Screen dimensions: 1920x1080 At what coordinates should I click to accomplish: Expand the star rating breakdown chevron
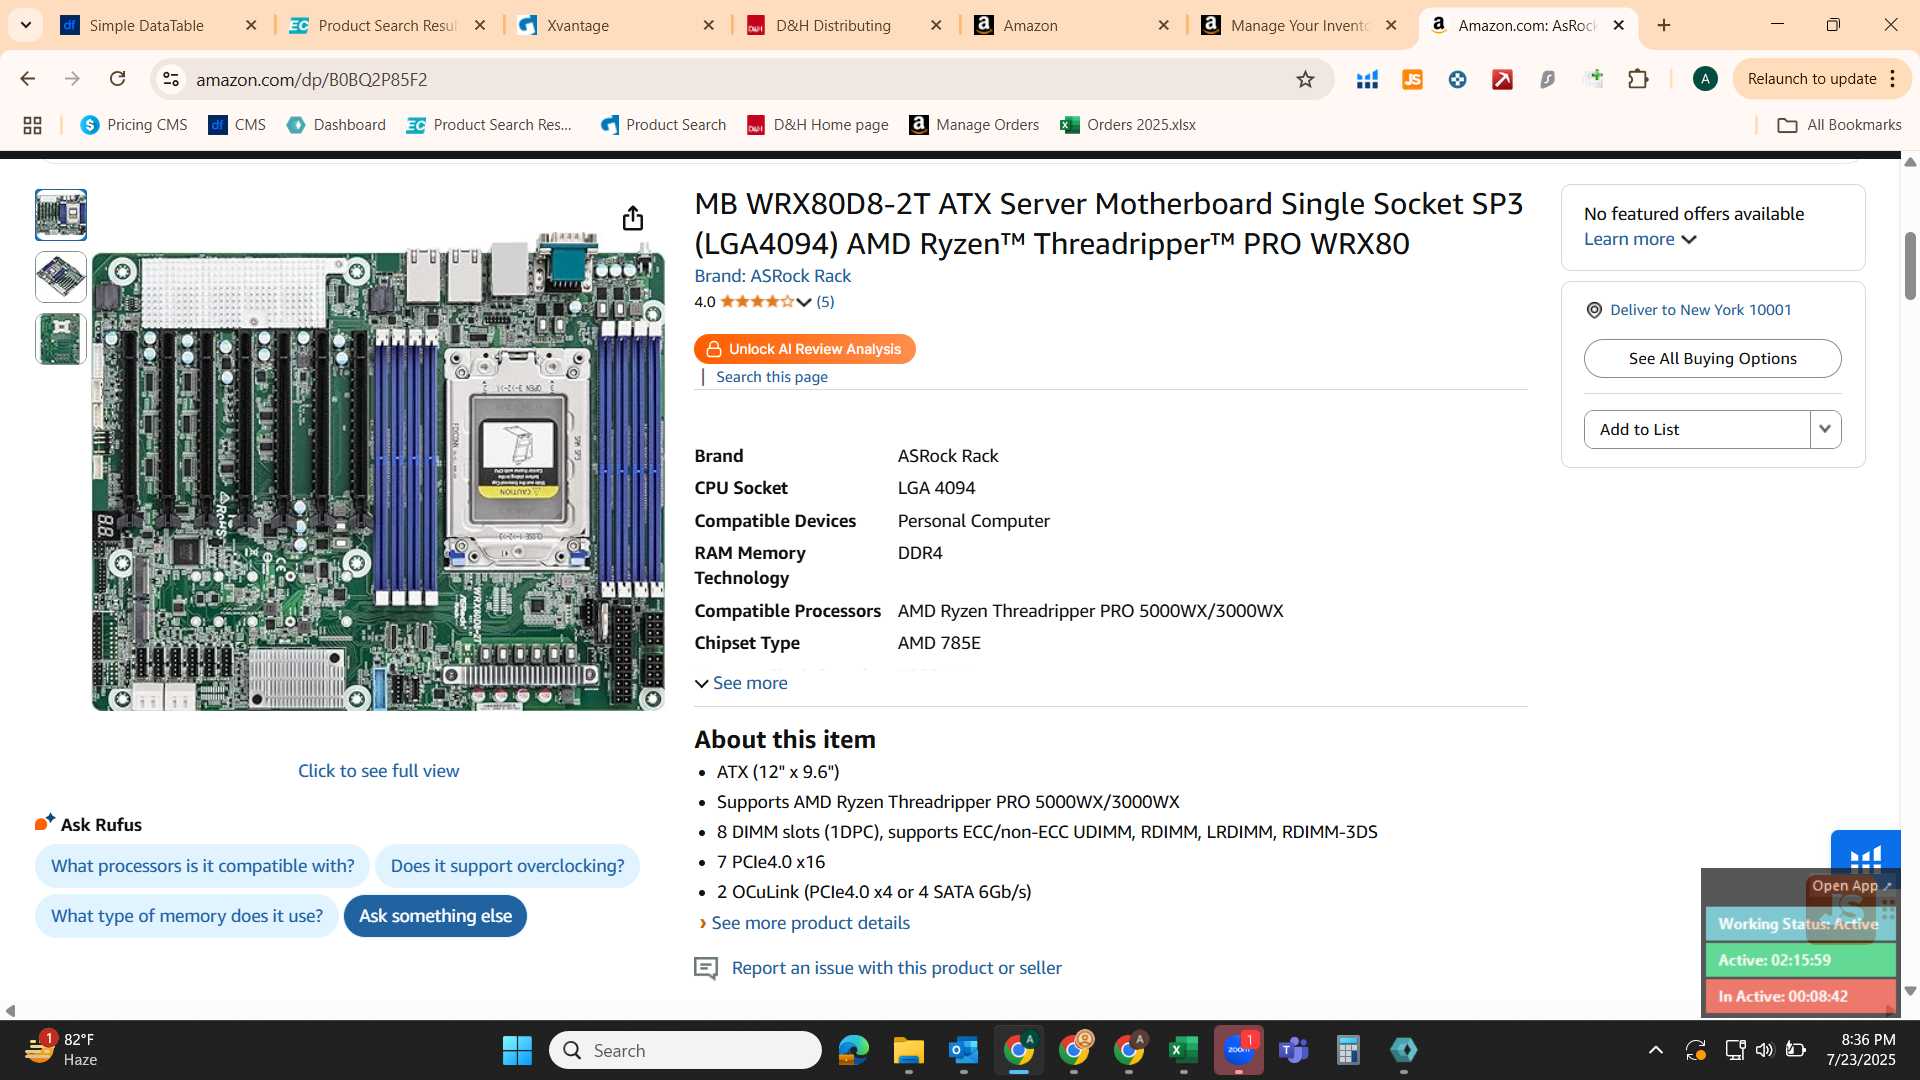(x=803, y=302)
